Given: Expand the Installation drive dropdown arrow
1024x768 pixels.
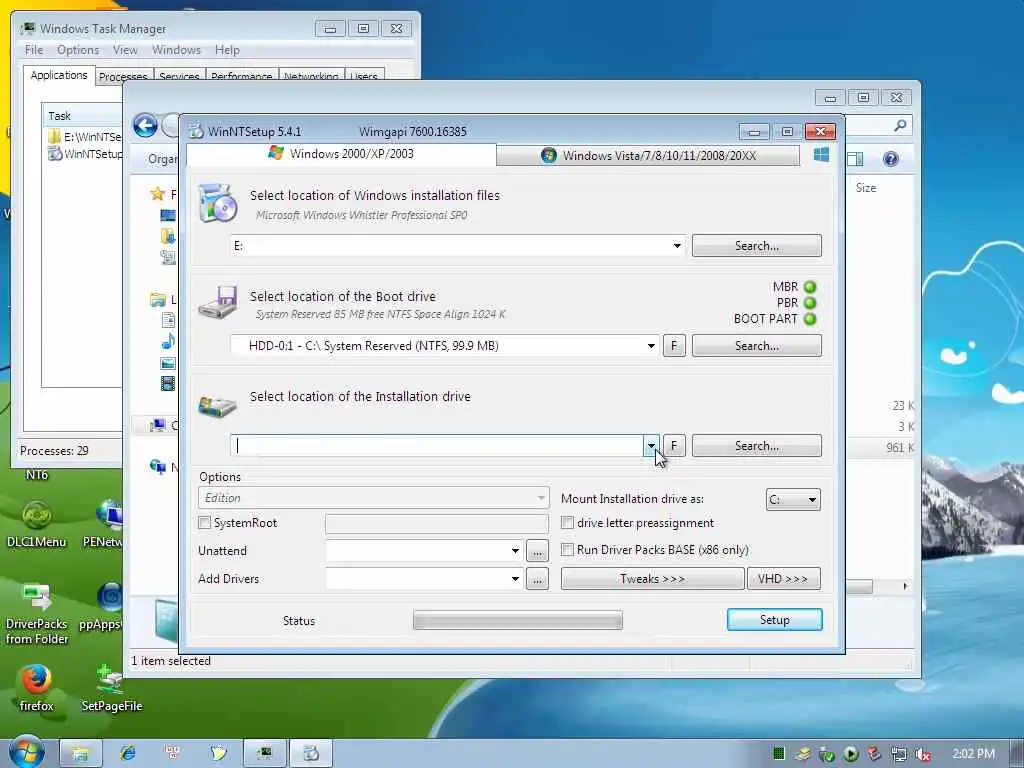Looking at the screenshot, I should pos(651,446).
